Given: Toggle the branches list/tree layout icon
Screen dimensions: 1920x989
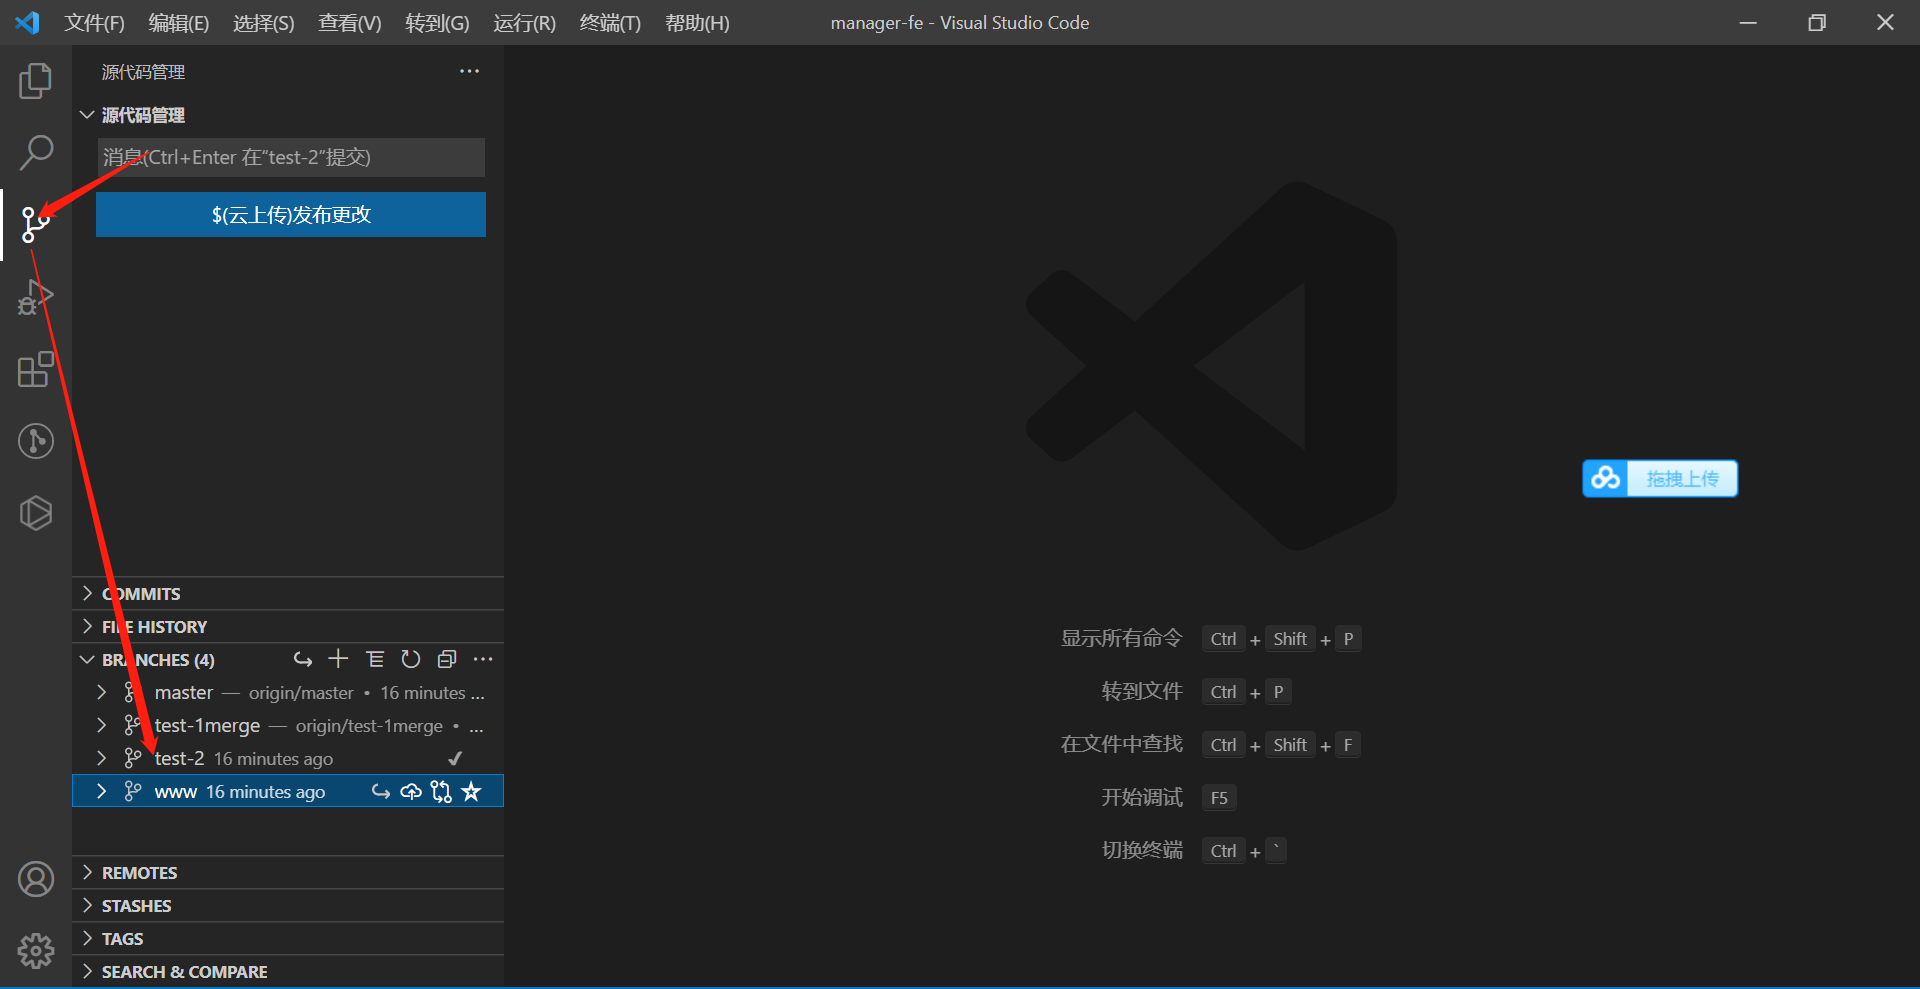Looking at the screenshot, I should point(375,659).
